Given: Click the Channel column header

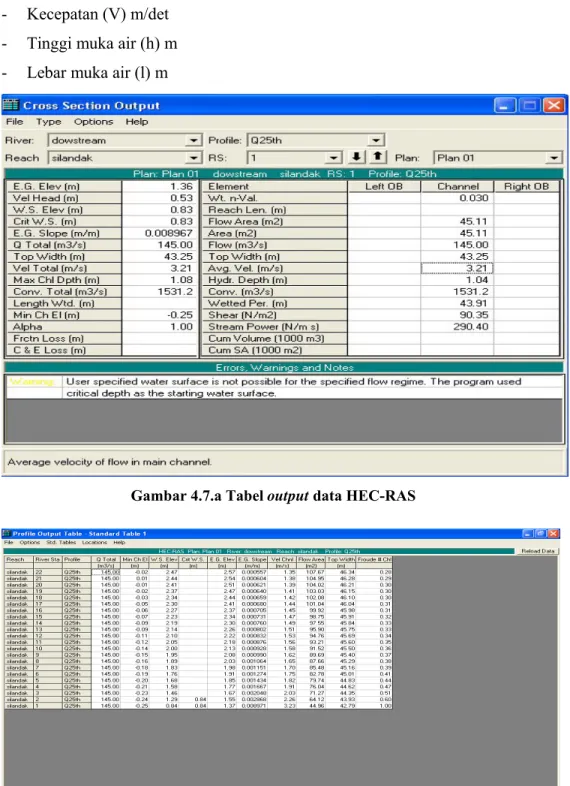Looking at the screenshot, I should [x=457, y=186].
